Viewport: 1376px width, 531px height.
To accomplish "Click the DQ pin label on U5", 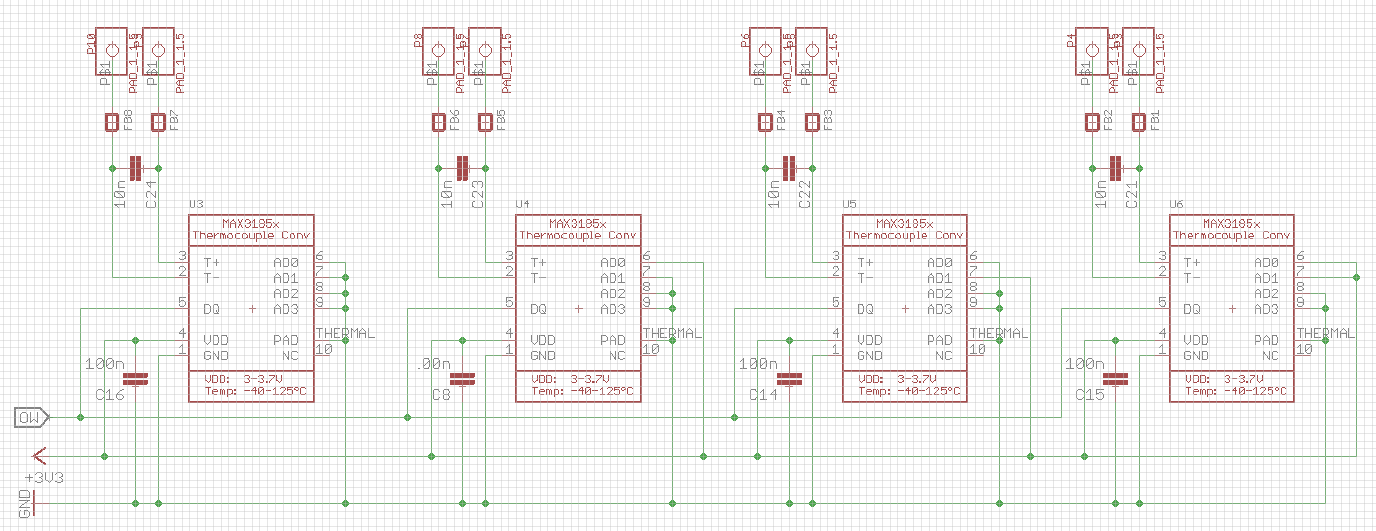I will (866, 309).
